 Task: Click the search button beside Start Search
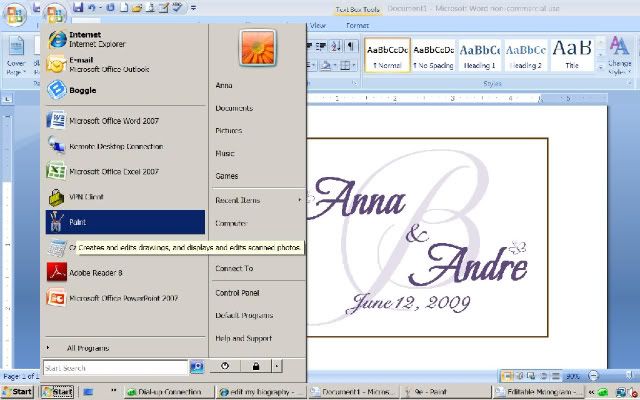point(197,367)
